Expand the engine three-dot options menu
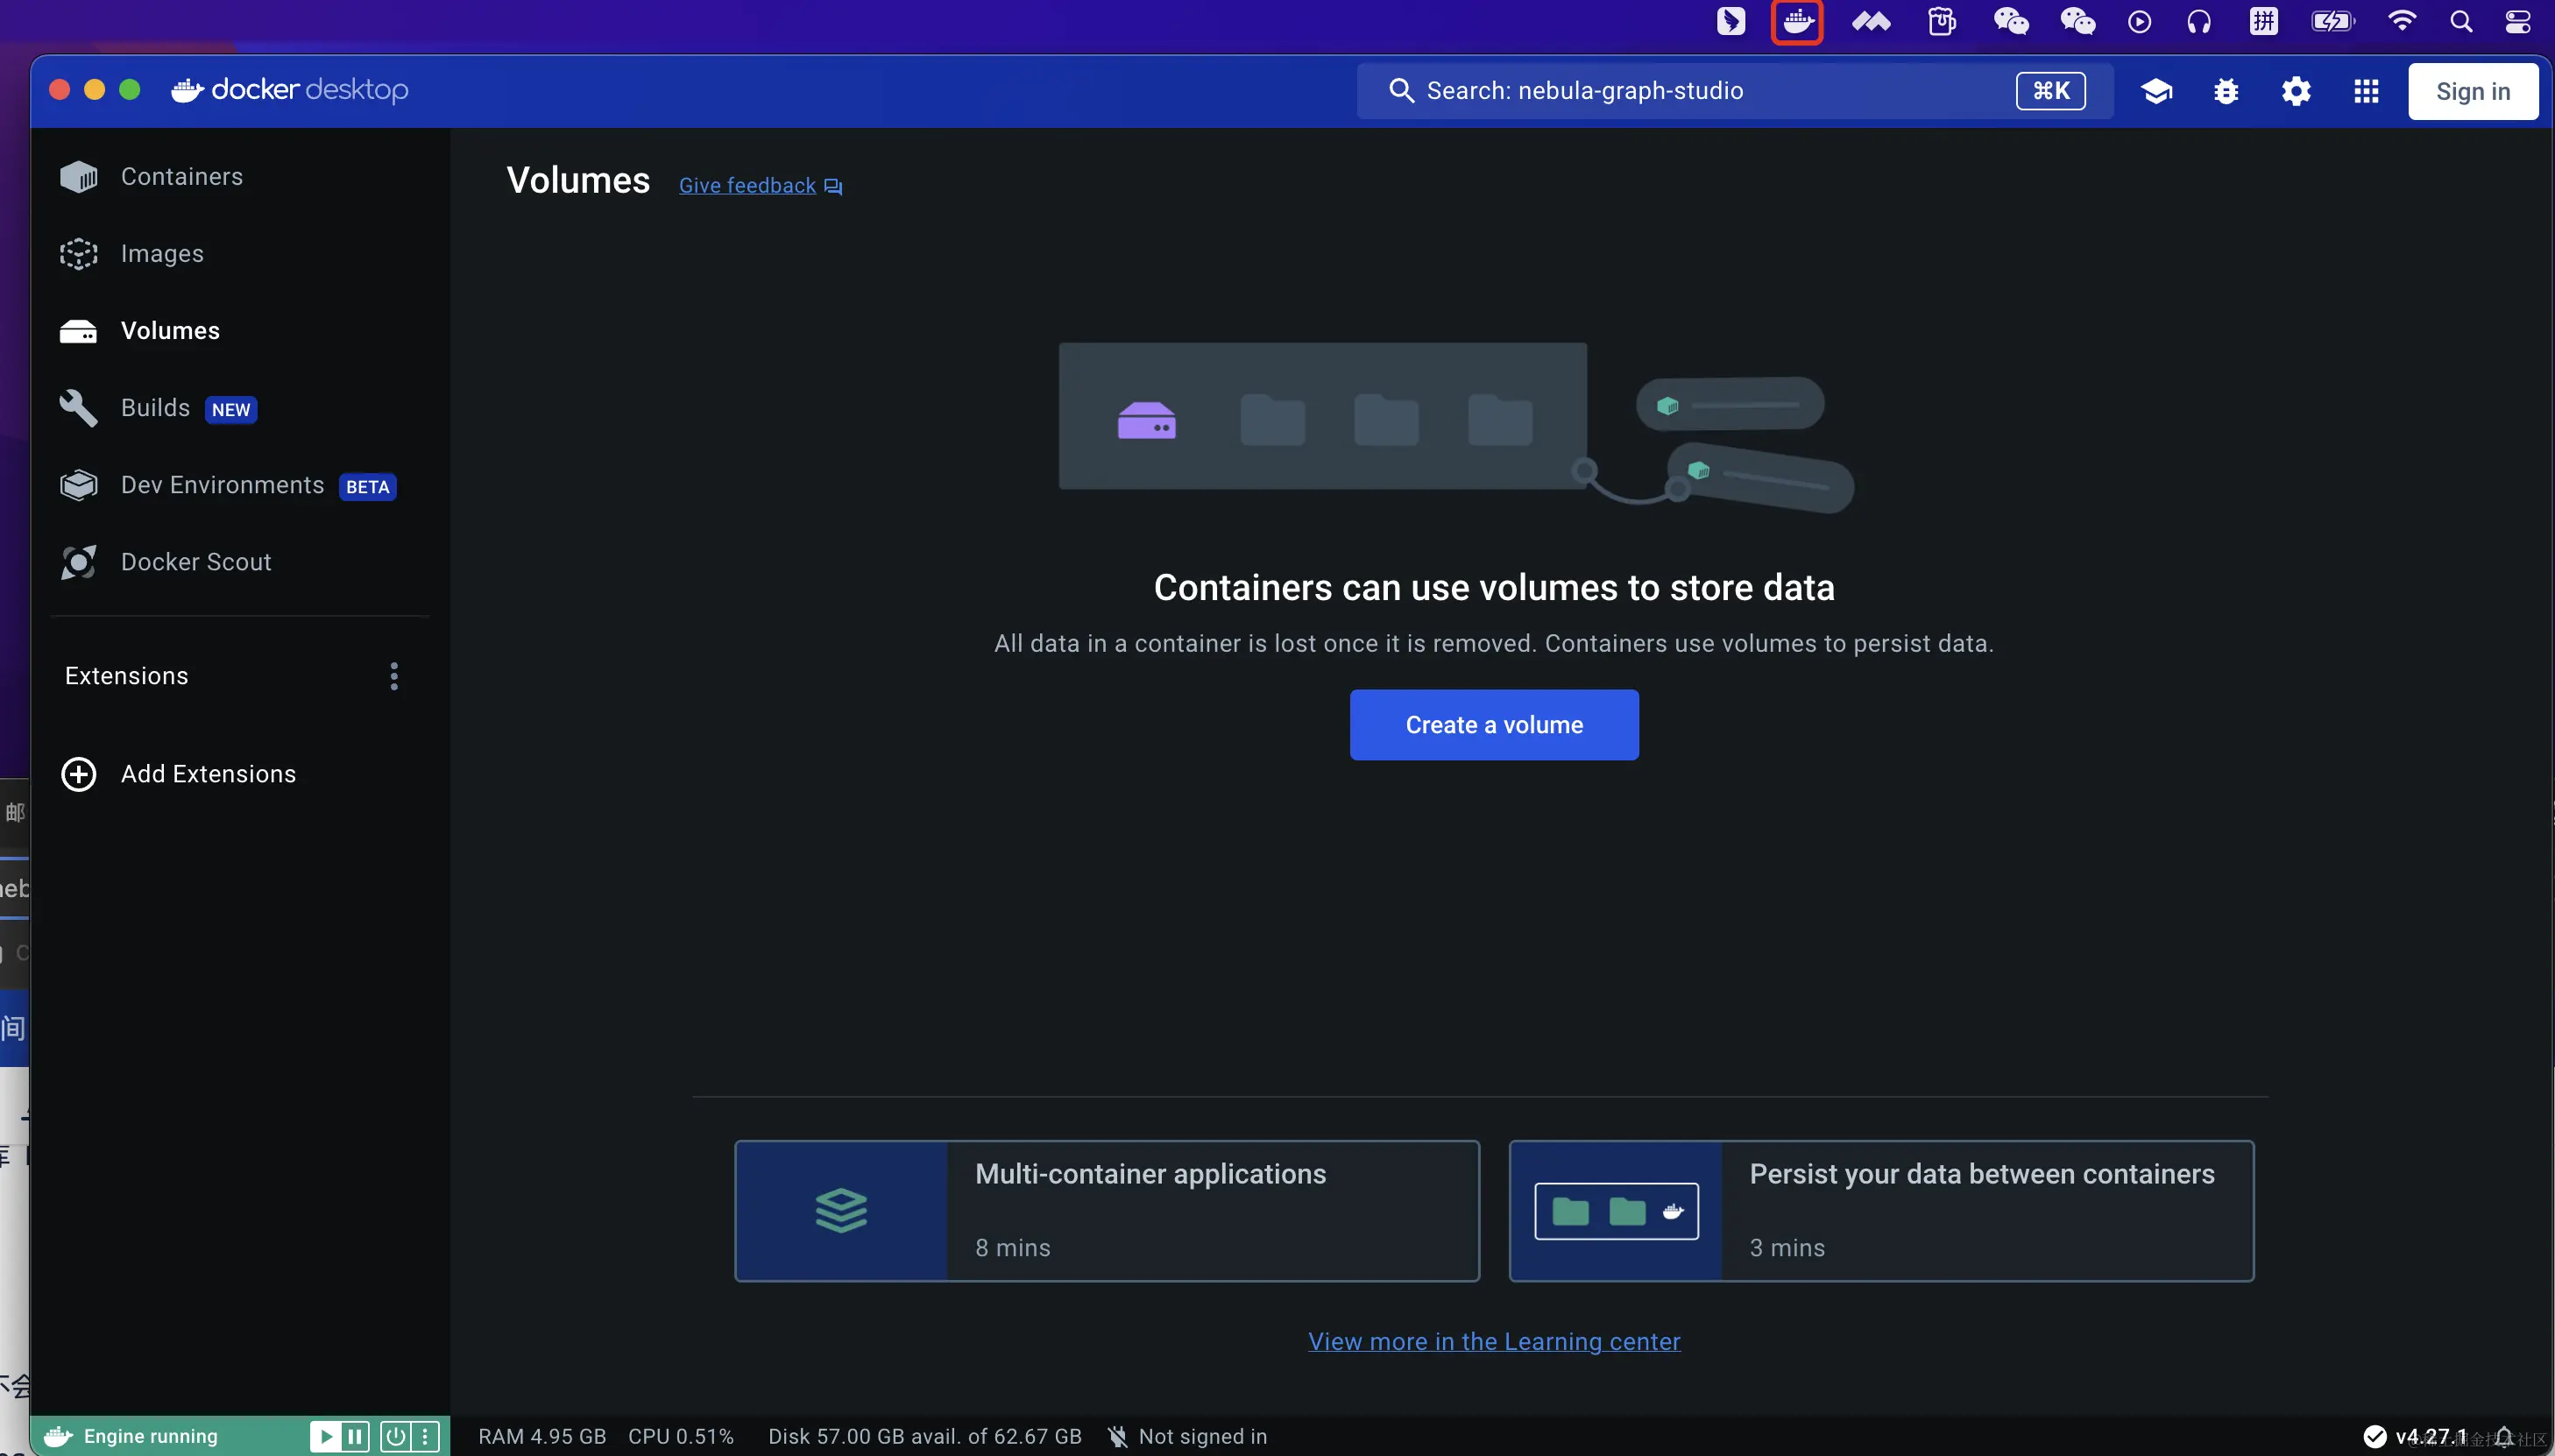The width and height of the screenshot is (2555, 1456). coord(425,1437)
